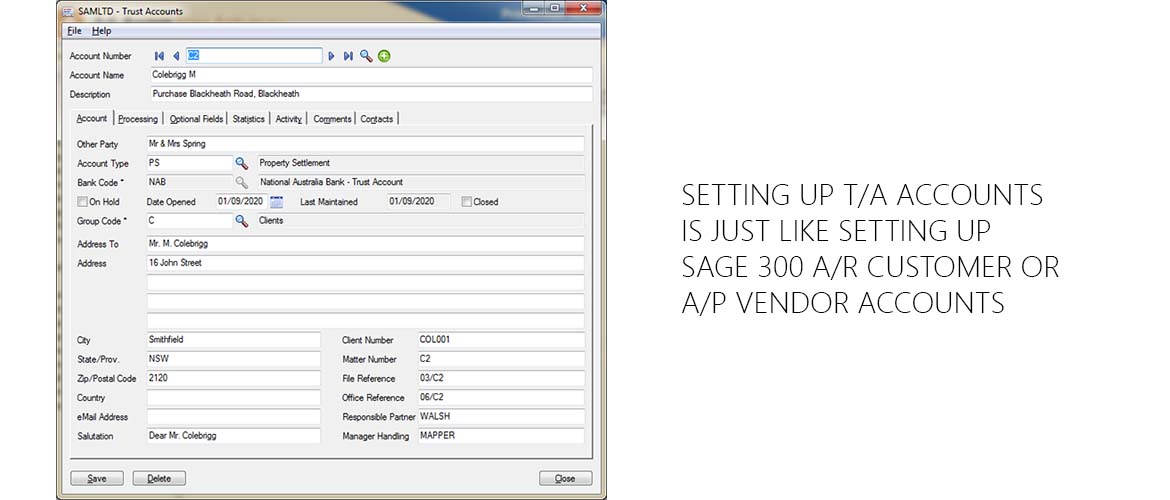Open the File menu

pyautogui.click(x=74, y=31)
